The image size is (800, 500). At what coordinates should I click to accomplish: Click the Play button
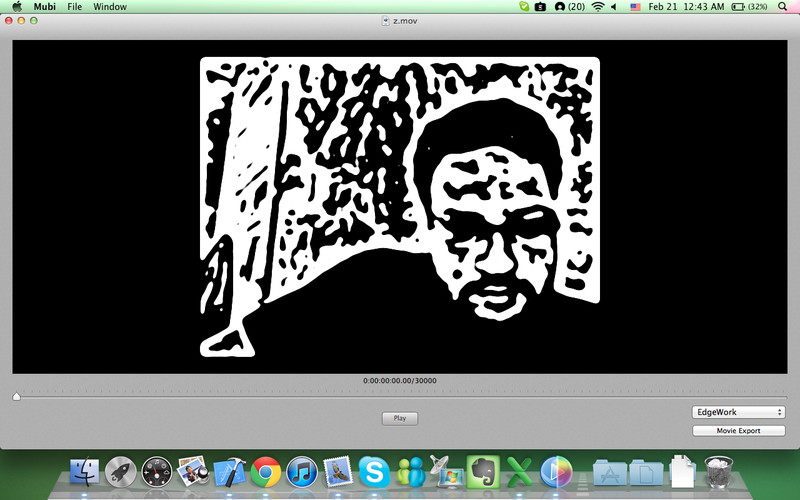click(400, 418)
